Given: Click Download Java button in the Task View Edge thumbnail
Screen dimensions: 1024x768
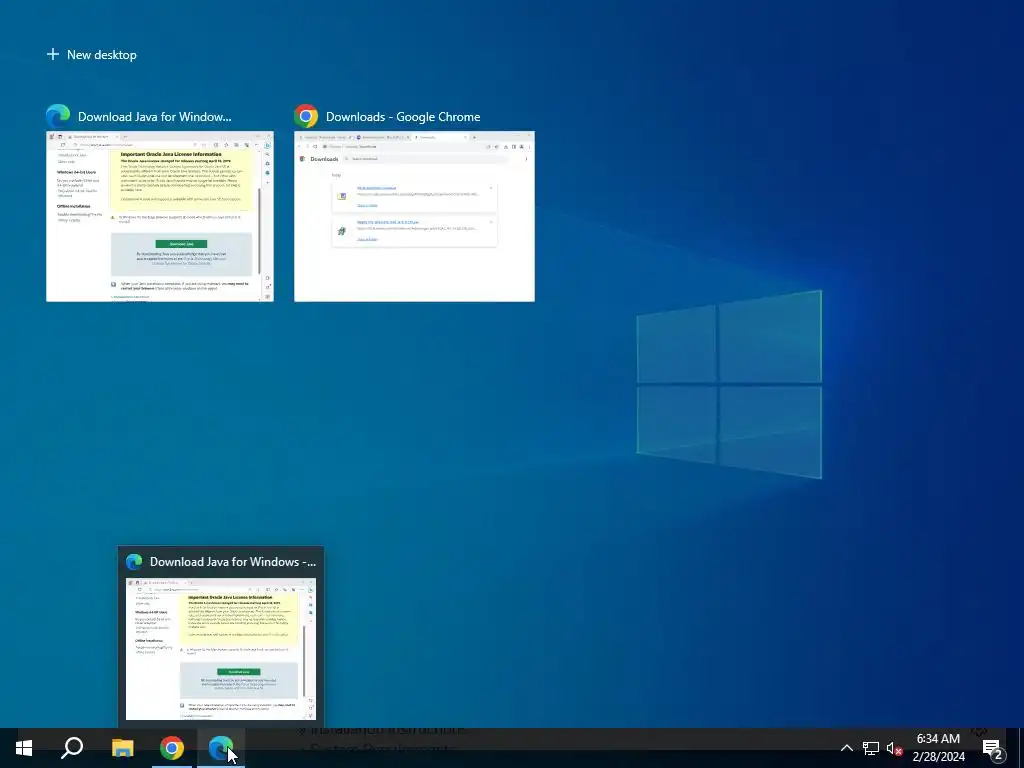Looking at the screenshot, I should [x=181, y=244].
